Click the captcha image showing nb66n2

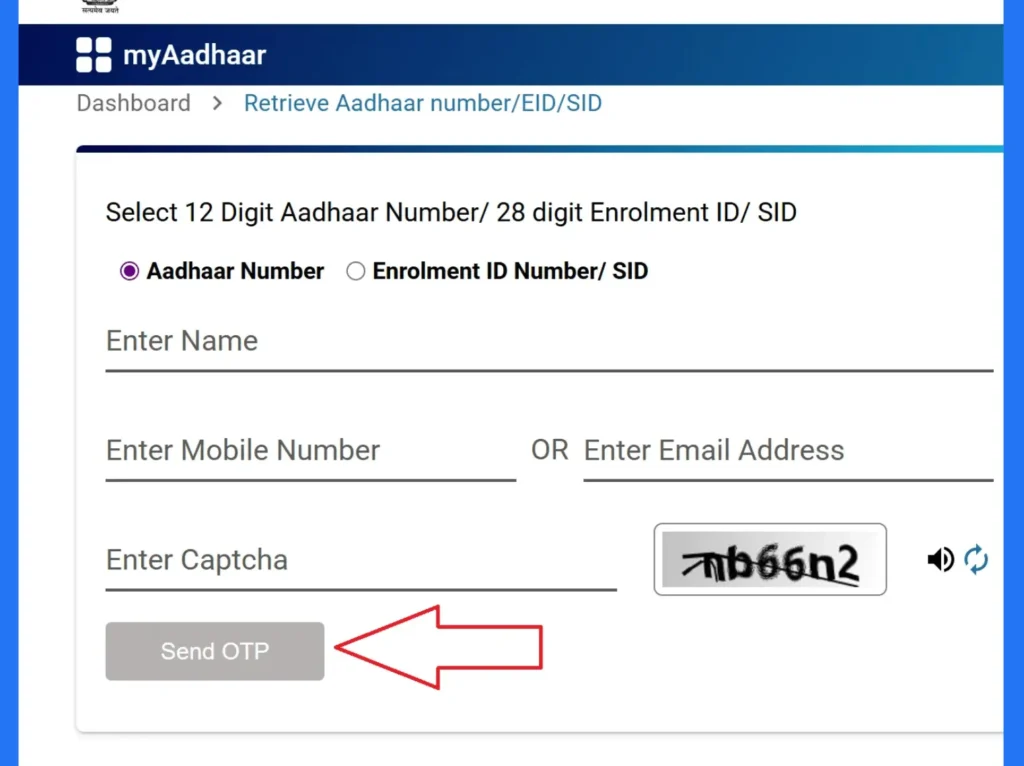point(770,559)
